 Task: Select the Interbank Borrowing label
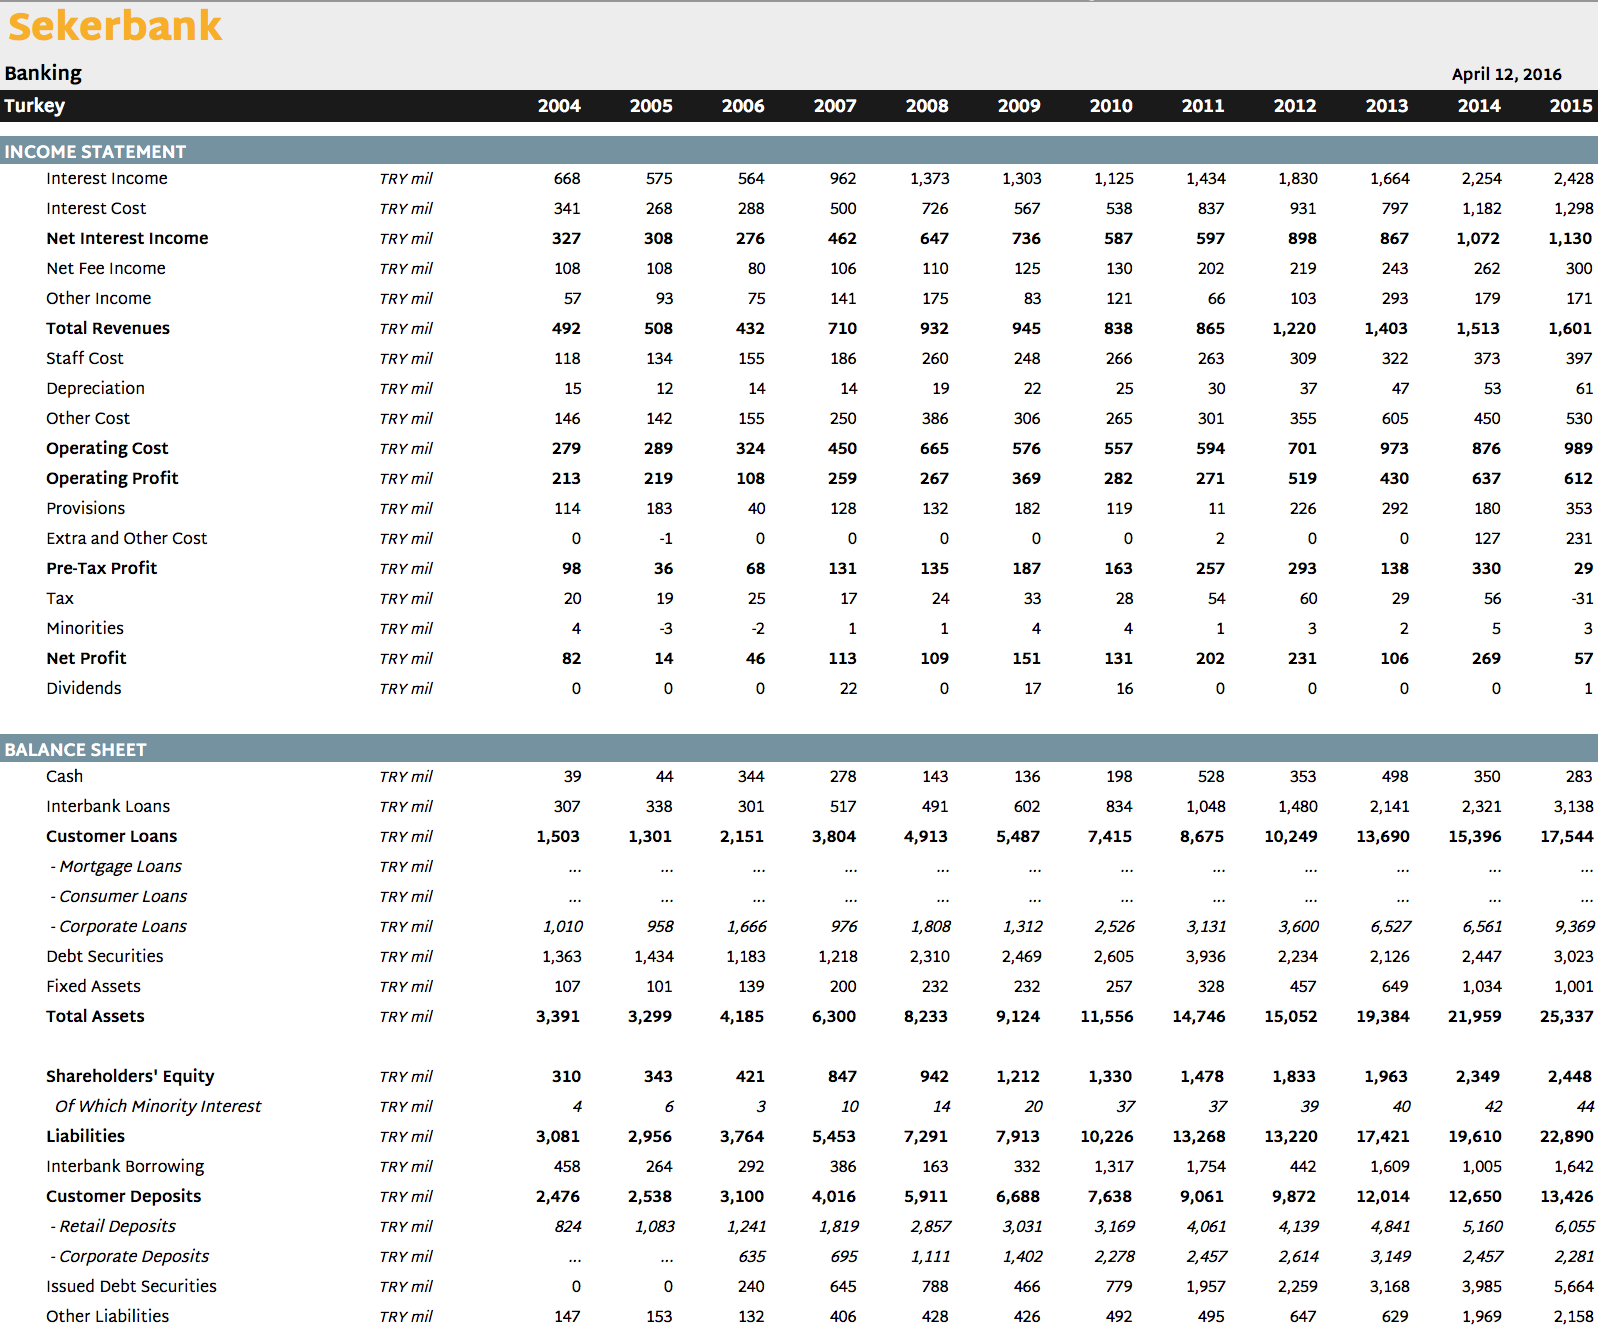click(x=125, y=1166)
